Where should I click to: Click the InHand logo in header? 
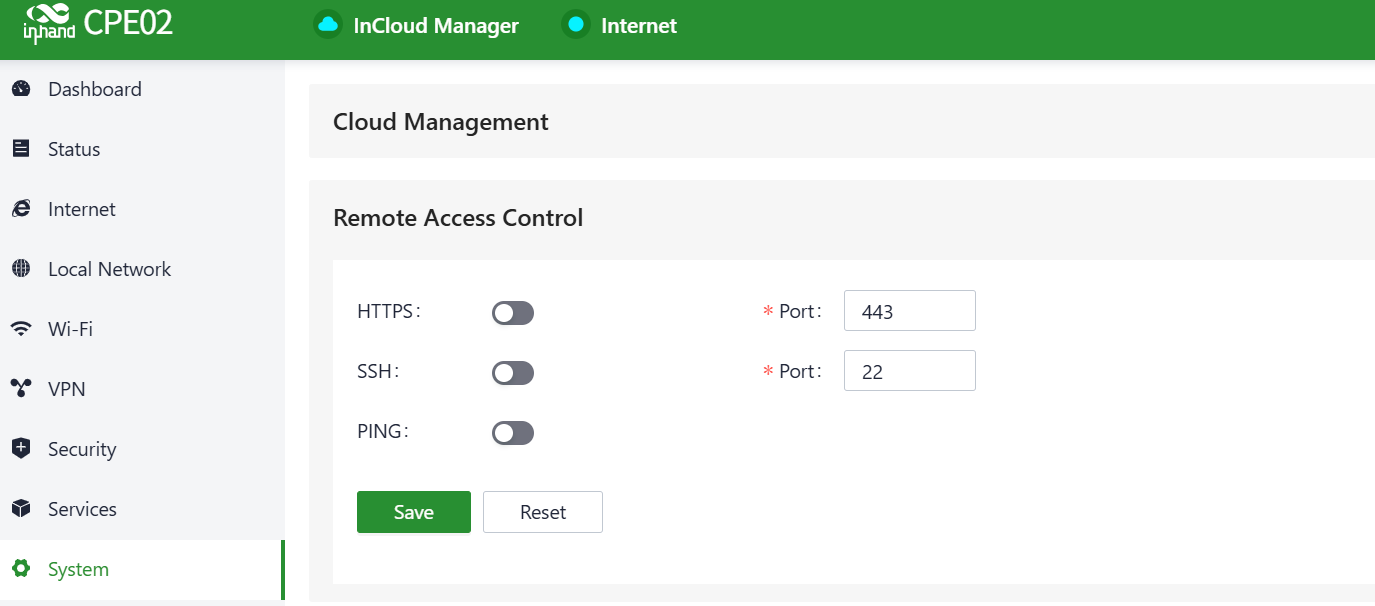[49, 26]
